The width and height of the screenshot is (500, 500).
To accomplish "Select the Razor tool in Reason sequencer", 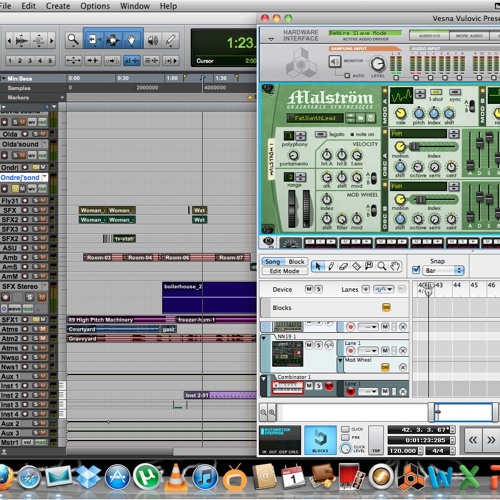I will click(356, 266).
